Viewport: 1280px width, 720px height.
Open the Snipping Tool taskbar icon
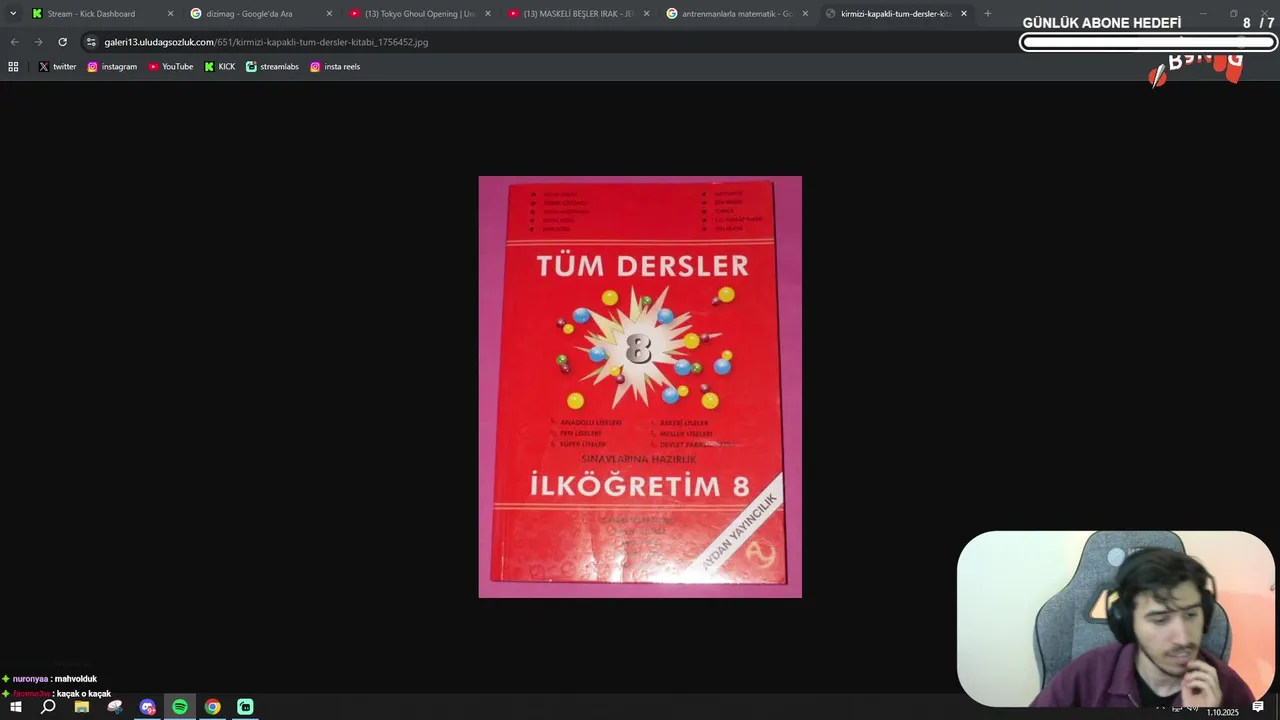pyautogui.click(x=115, y=707)
